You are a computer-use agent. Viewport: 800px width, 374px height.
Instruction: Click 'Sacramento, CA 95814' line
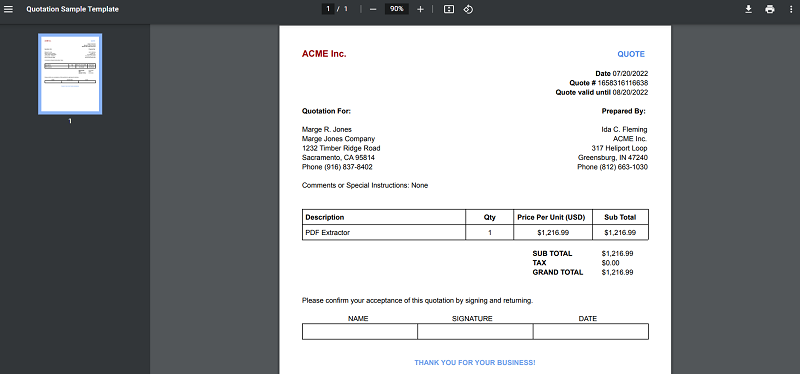pos(338,158)
